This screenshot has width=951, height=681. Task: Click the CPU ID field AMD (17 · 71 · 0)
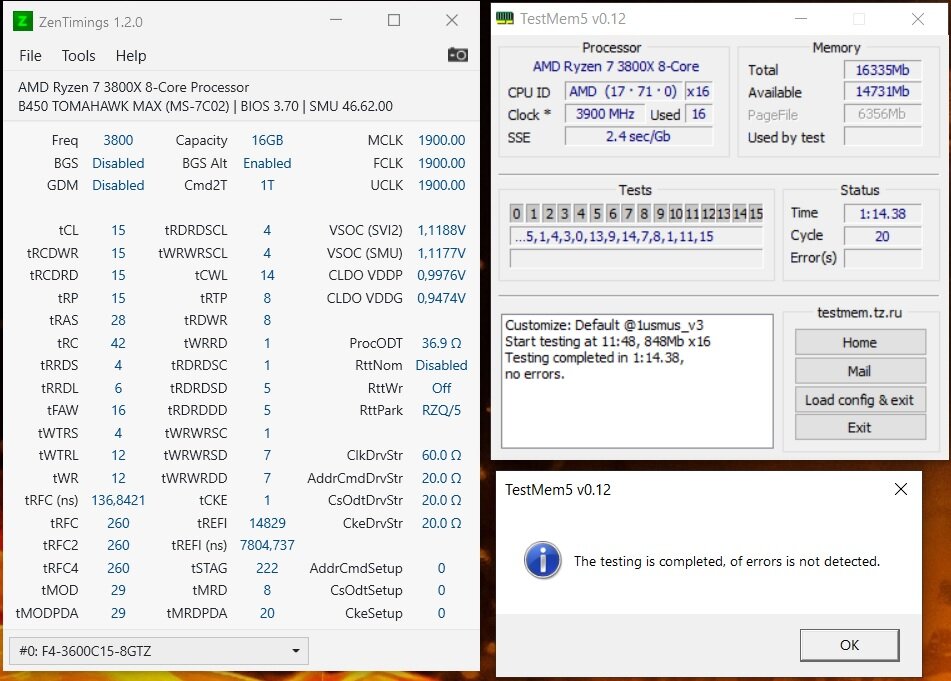click(623, 92)
